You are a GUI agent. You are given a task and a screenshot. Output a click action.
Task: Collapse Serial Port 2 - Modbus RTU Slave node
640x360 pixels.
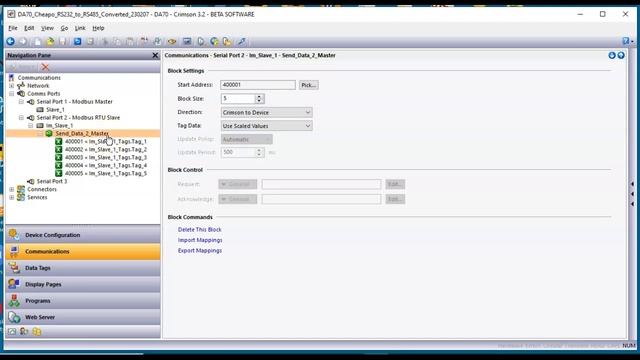point(21,118)
